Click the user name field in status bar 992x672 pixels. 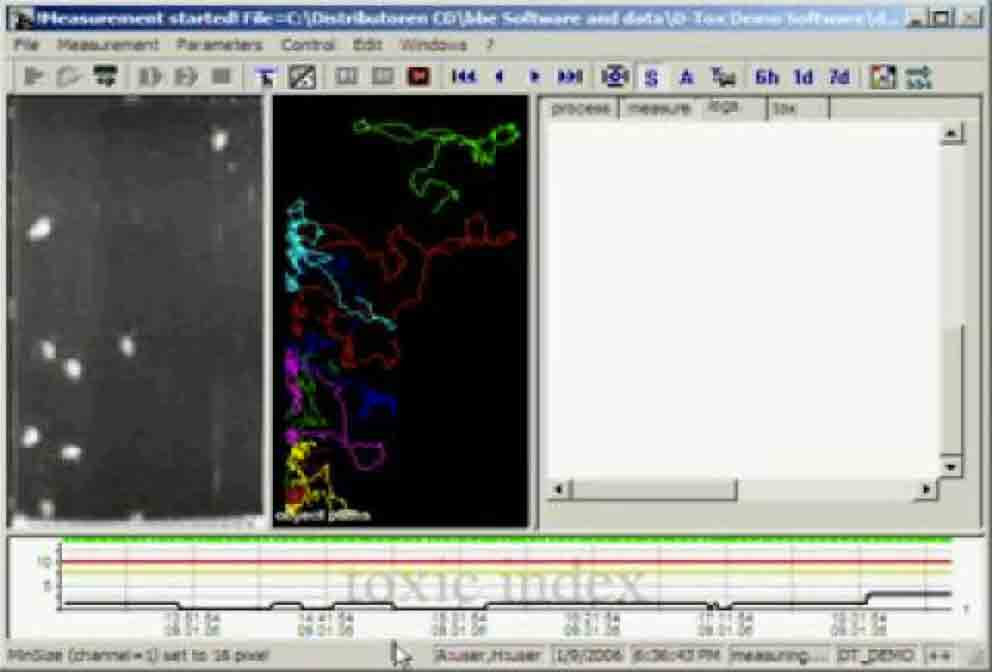488,655
